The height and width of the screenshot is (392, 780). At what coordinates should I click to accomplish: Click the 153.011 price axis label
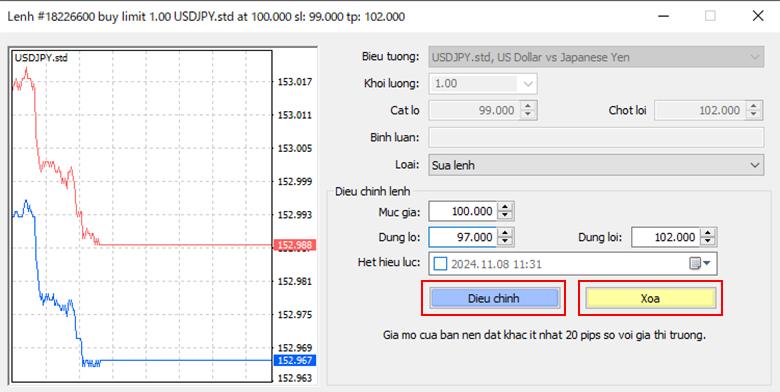tap(295, 115)
